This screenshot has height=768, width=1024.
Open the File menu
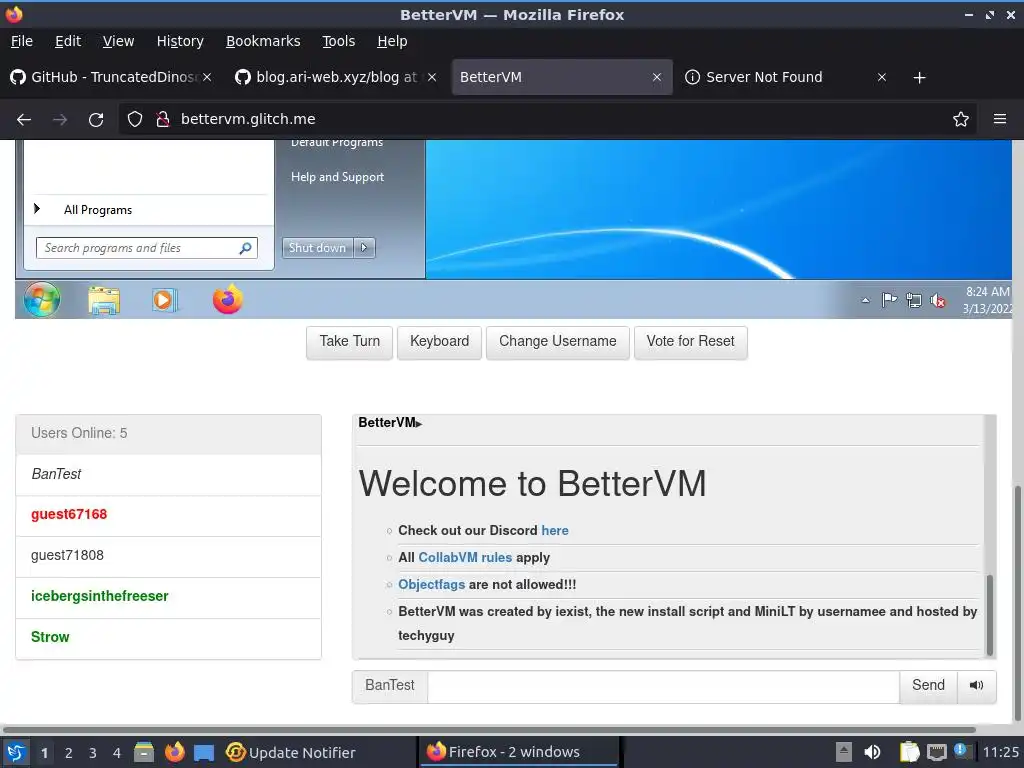click(x=22, y=41)
